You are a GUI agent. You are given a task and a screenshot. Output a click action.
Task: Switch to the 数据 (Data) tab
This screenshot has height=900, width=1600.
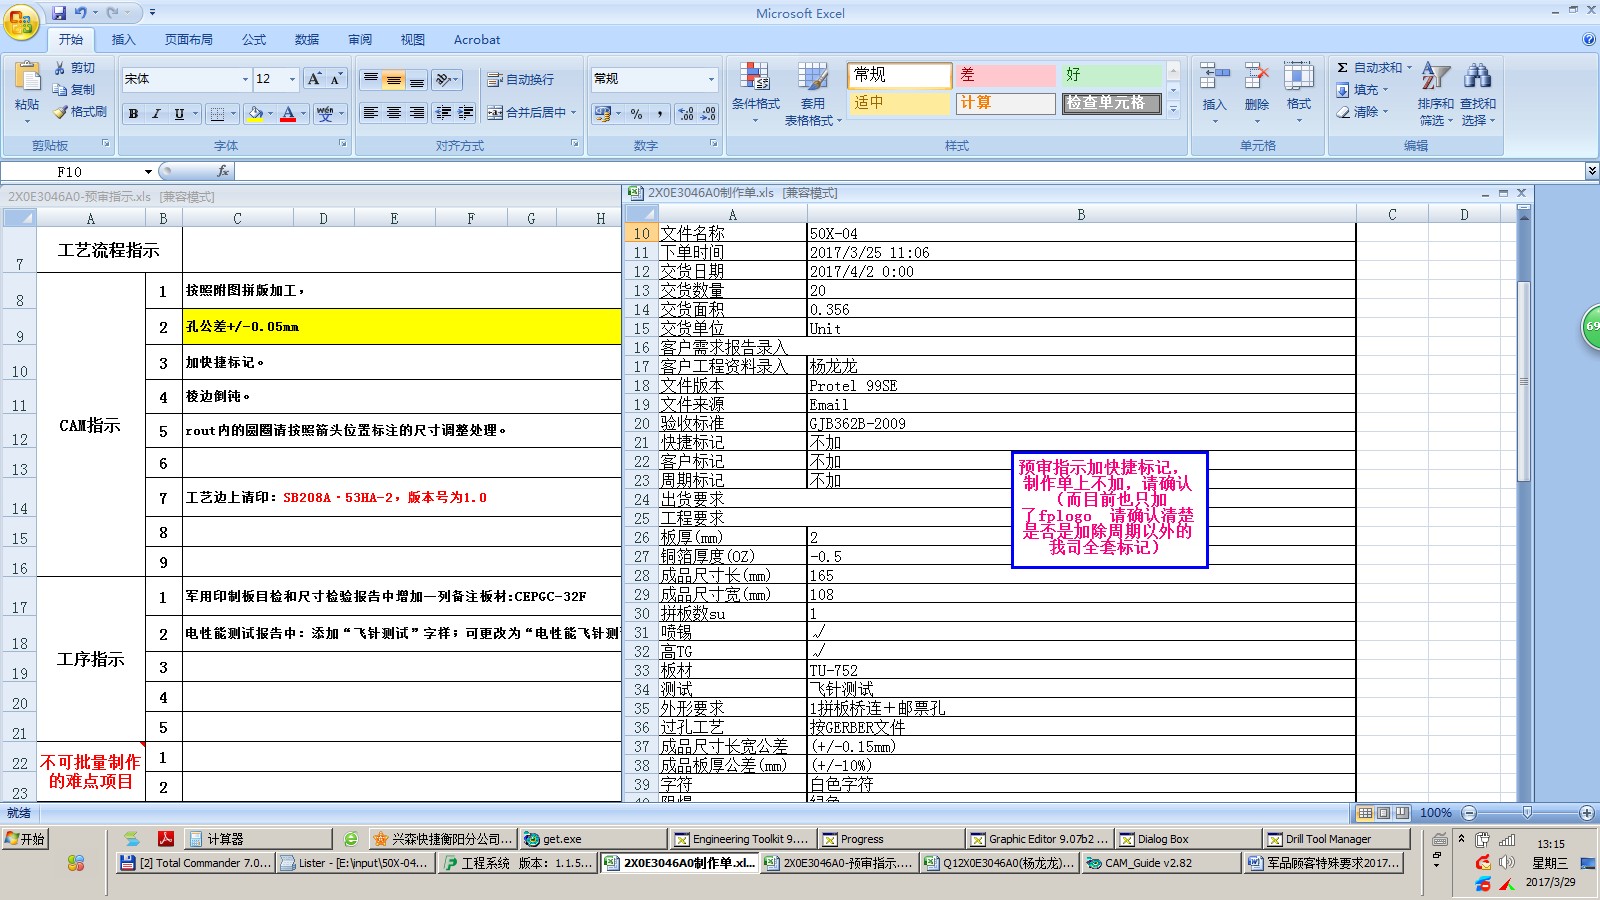point(307,40)
